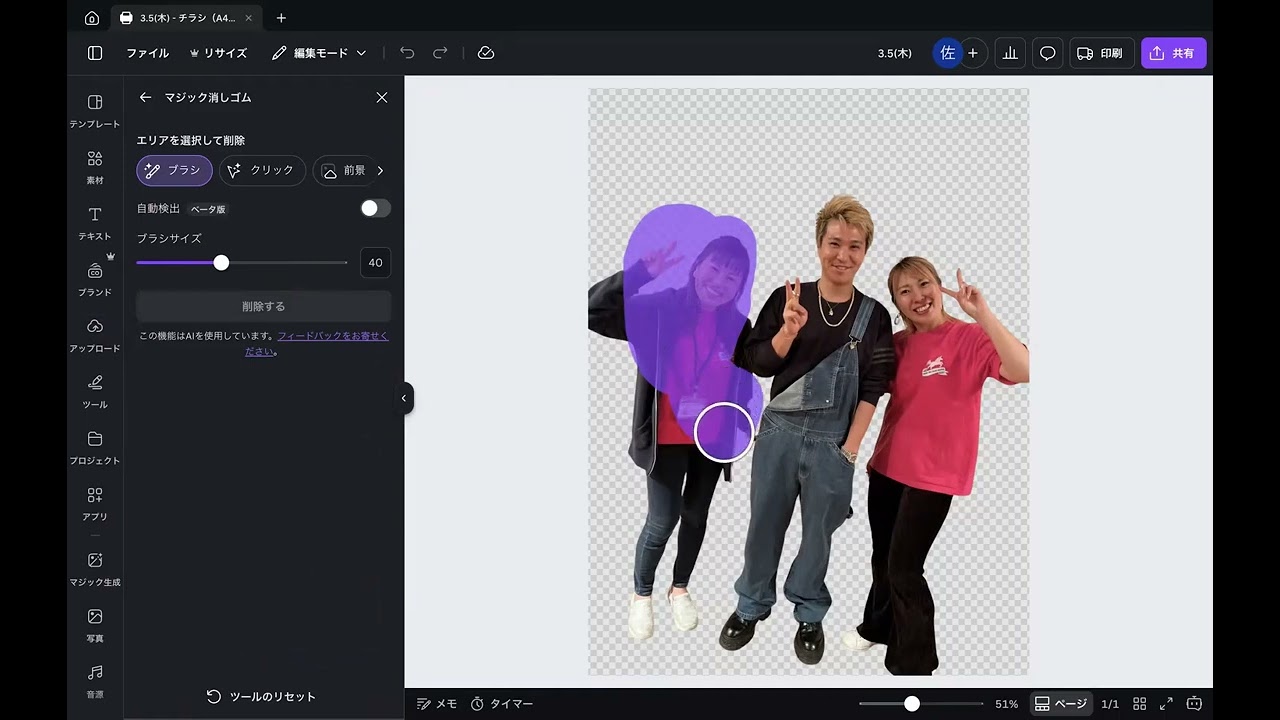Open a new tab with plus
This screenshot has width=1280, height=720.
click(x=281, y=18)
